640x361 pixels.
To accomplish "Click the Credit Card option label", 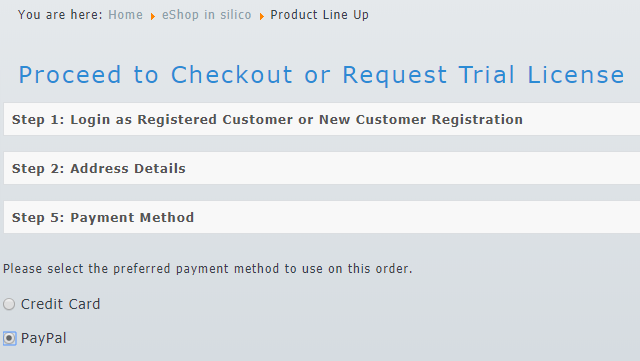I will (x=60, y=304).
